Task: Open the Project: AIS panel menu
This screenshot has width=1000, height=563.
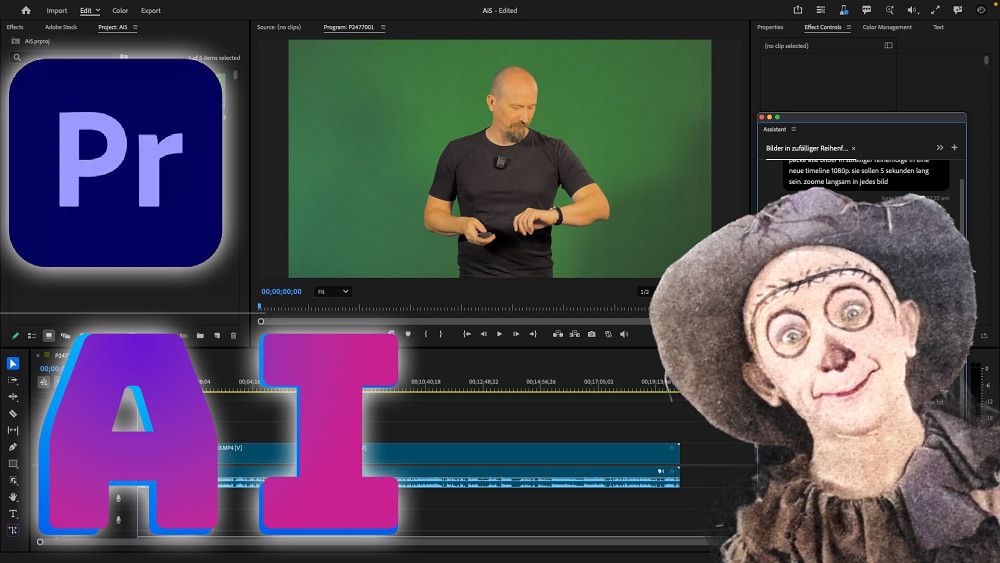Action: coord(135,27)
